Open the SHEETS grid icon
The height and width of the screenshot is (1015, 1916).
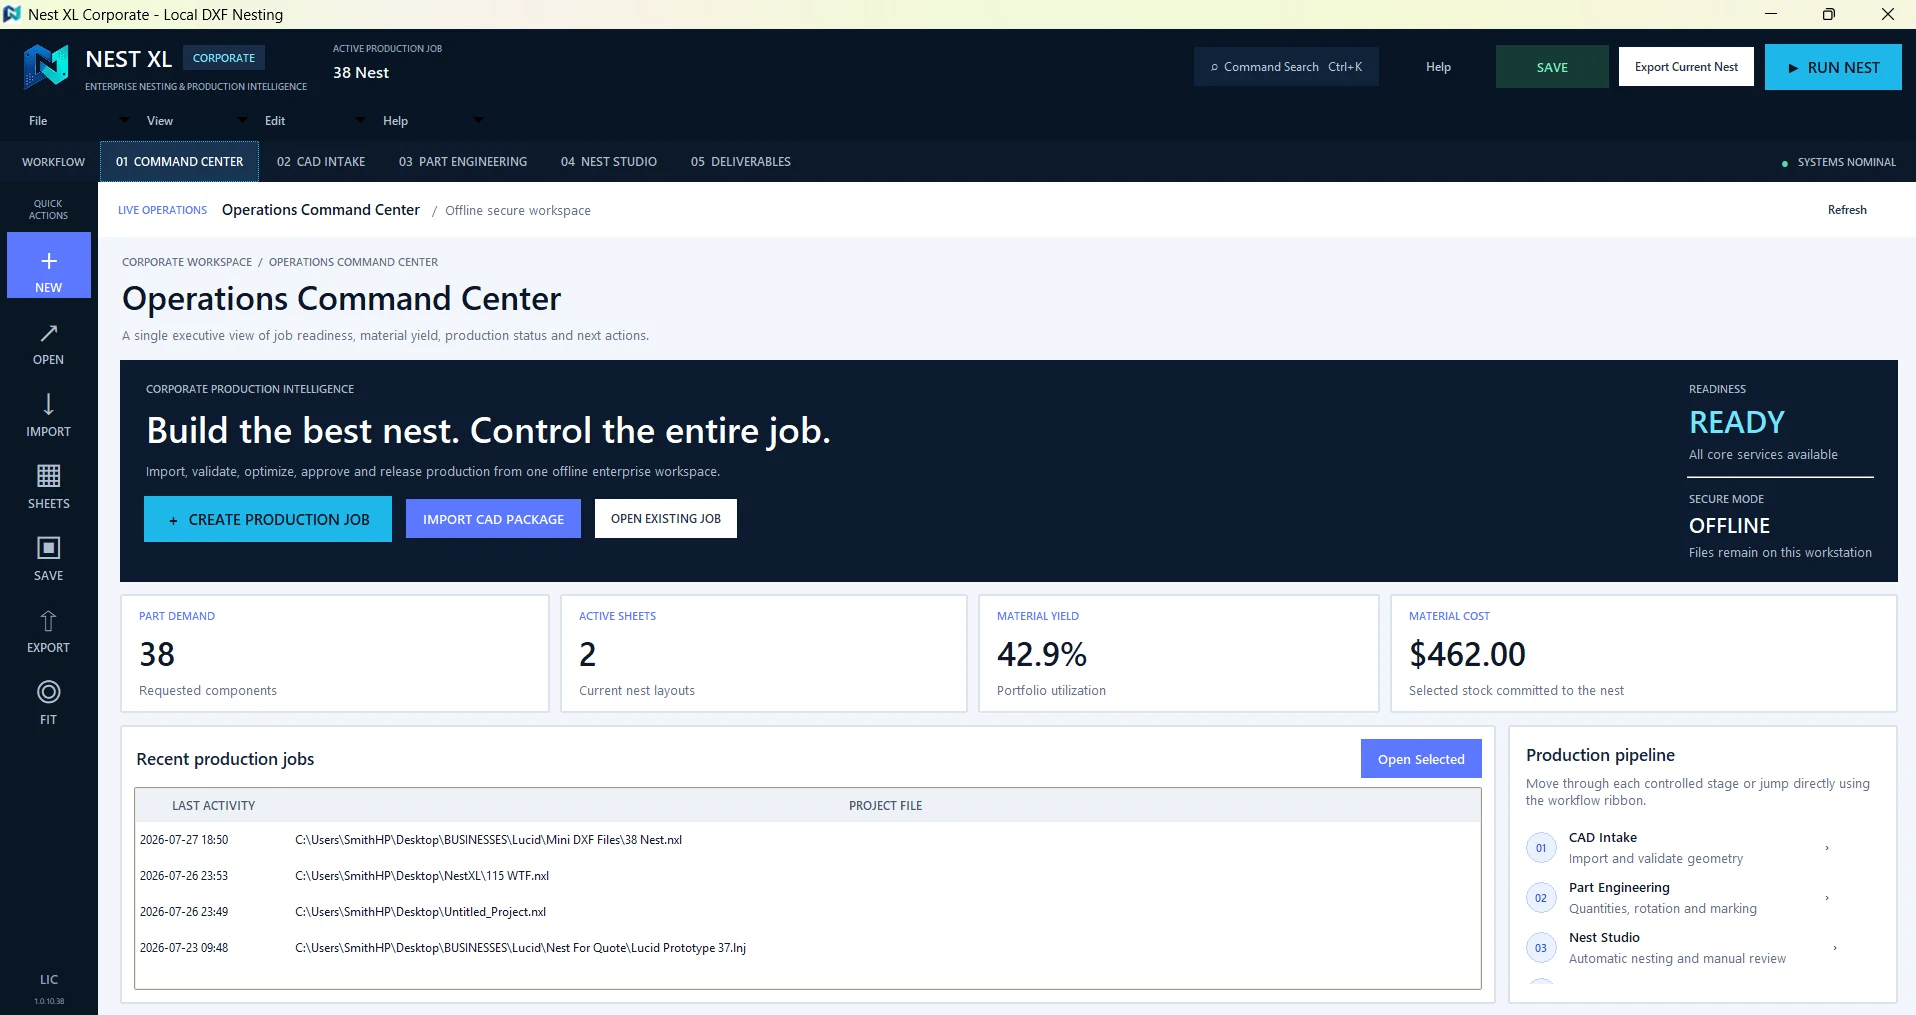point(48,476)
